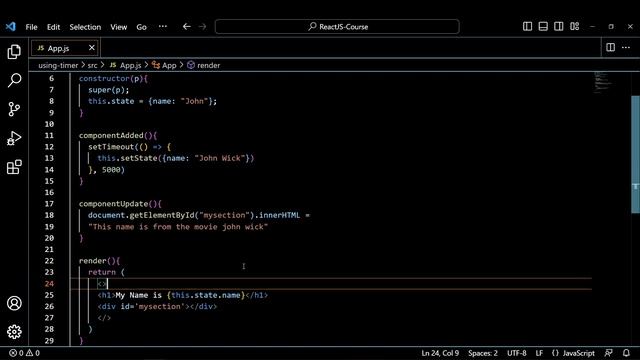
Task: Open the Edit menu
Action: pos(53,27)
